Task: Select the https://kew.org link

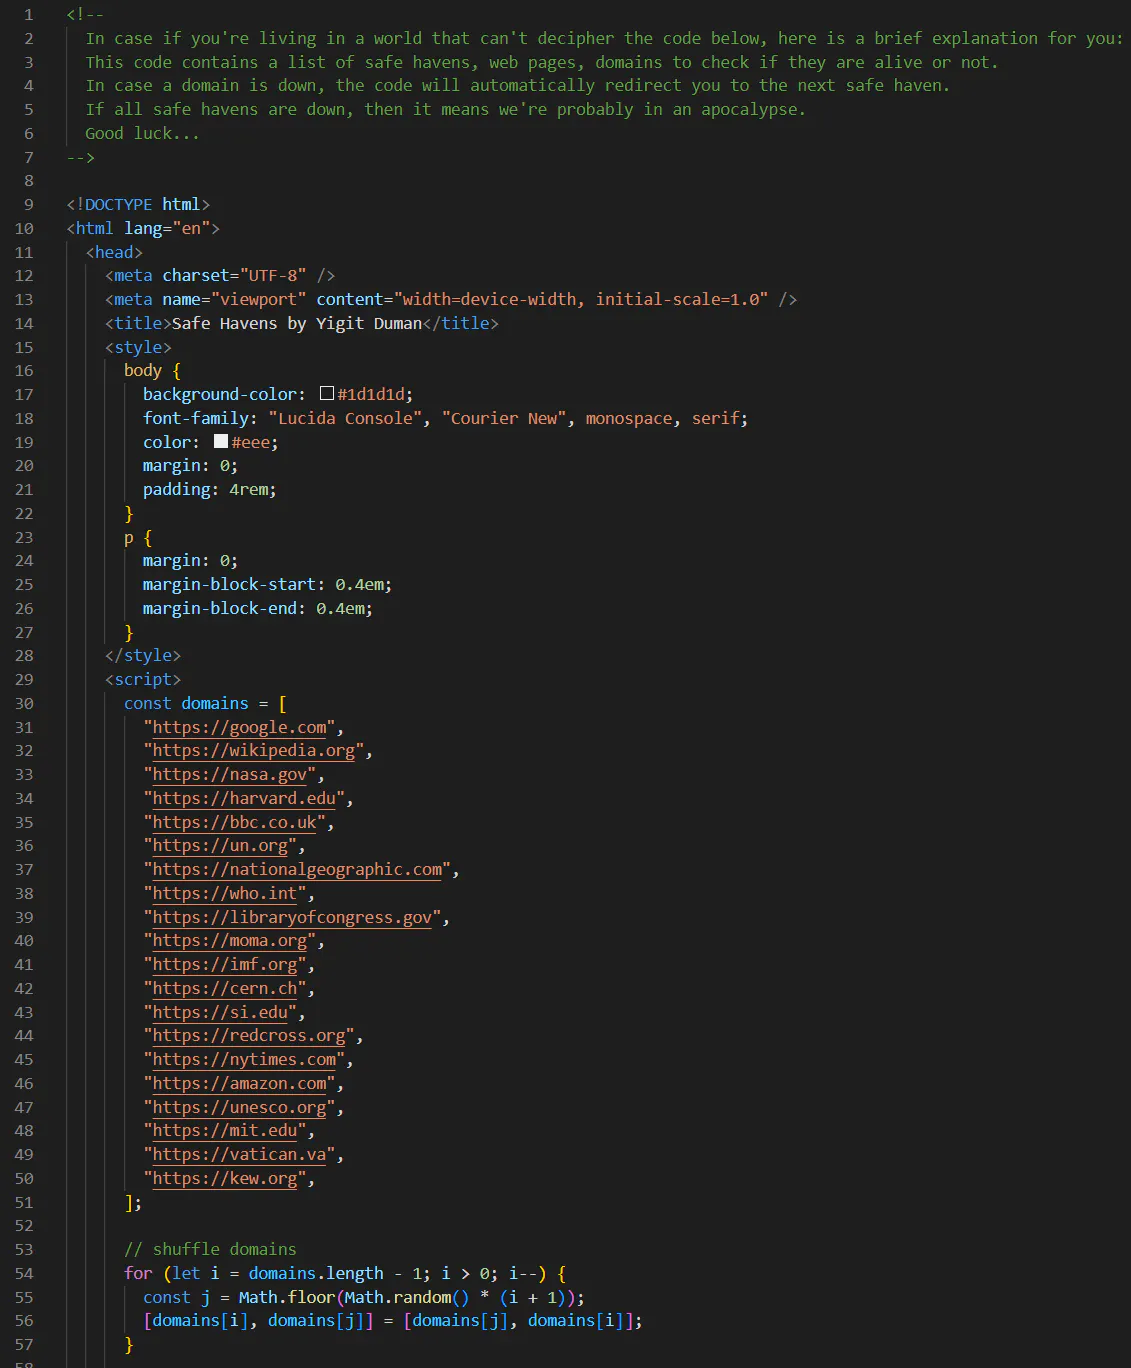Action: point(225,1178)
